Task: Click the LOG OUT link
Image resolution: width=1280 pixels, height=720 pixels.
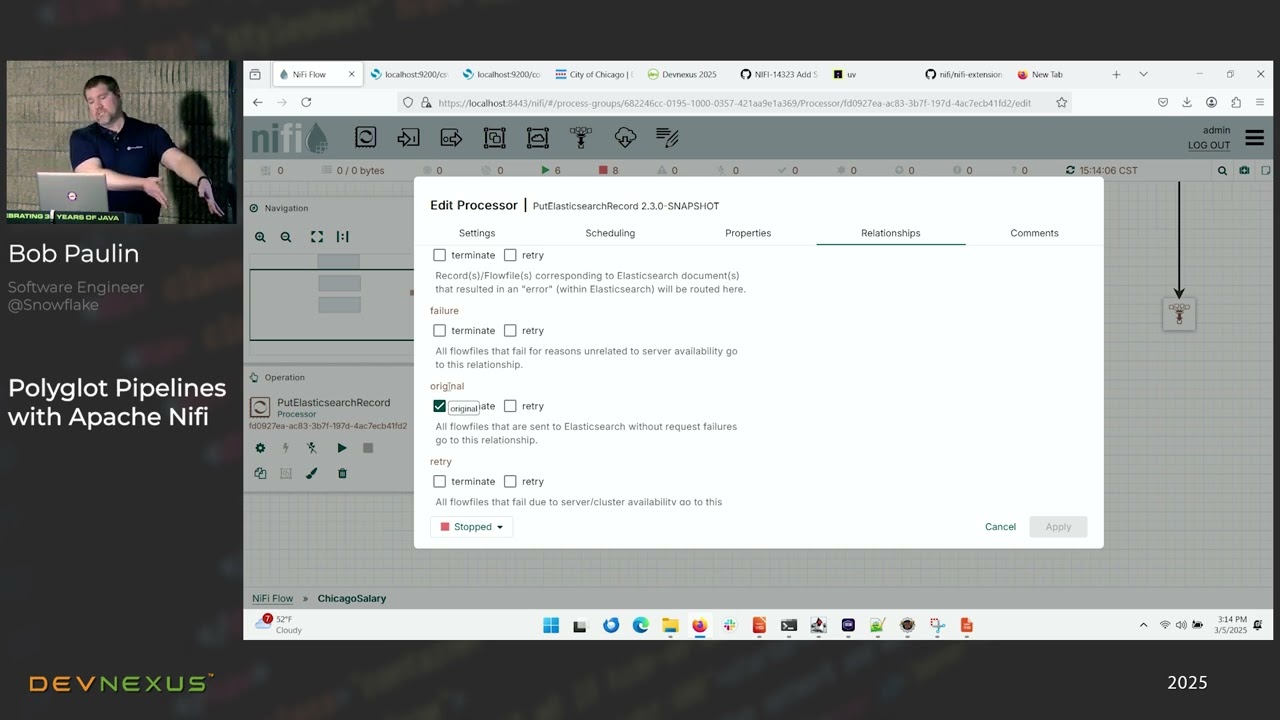Action: [x=1209, y=145]
